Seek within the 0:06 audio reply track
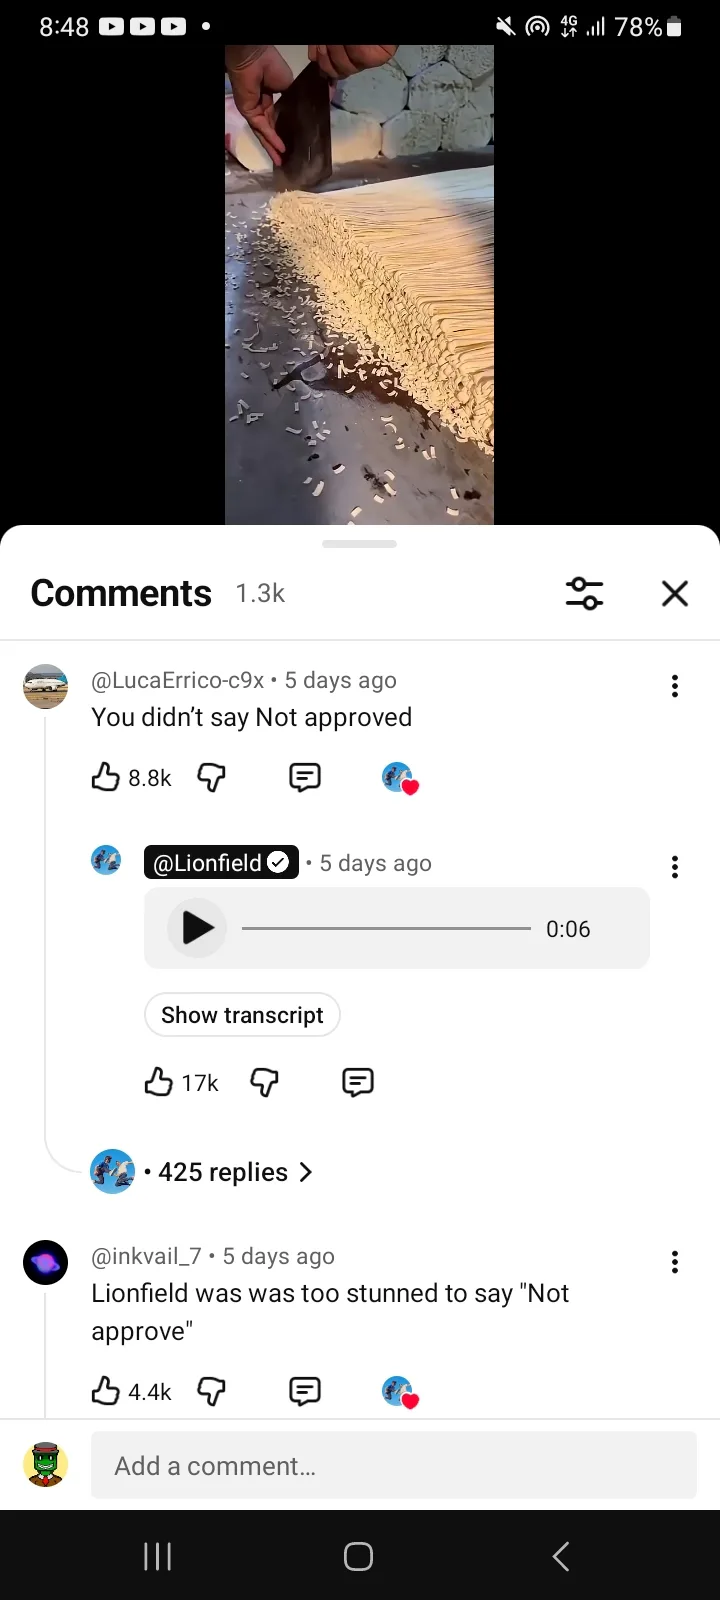This screenshot has height=1600, width=720. point(386,929)
